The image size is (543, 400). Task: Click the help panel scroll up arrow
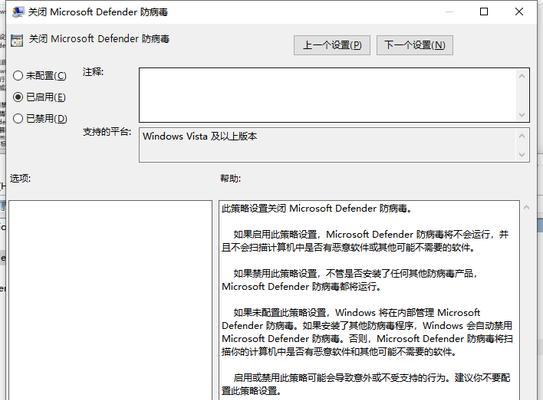527,208
